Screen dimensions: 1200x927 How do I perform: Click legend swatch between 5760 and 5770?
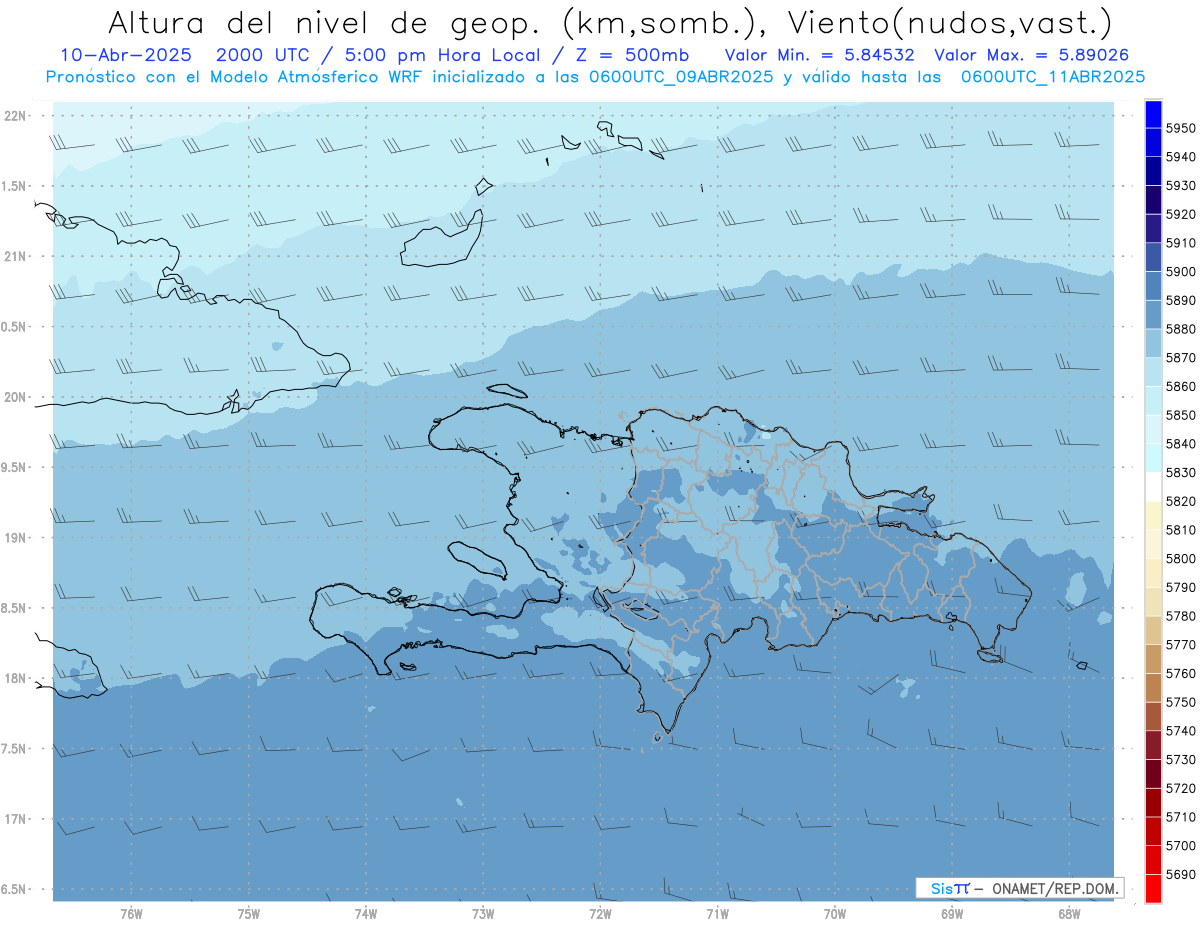[1153, 659]
